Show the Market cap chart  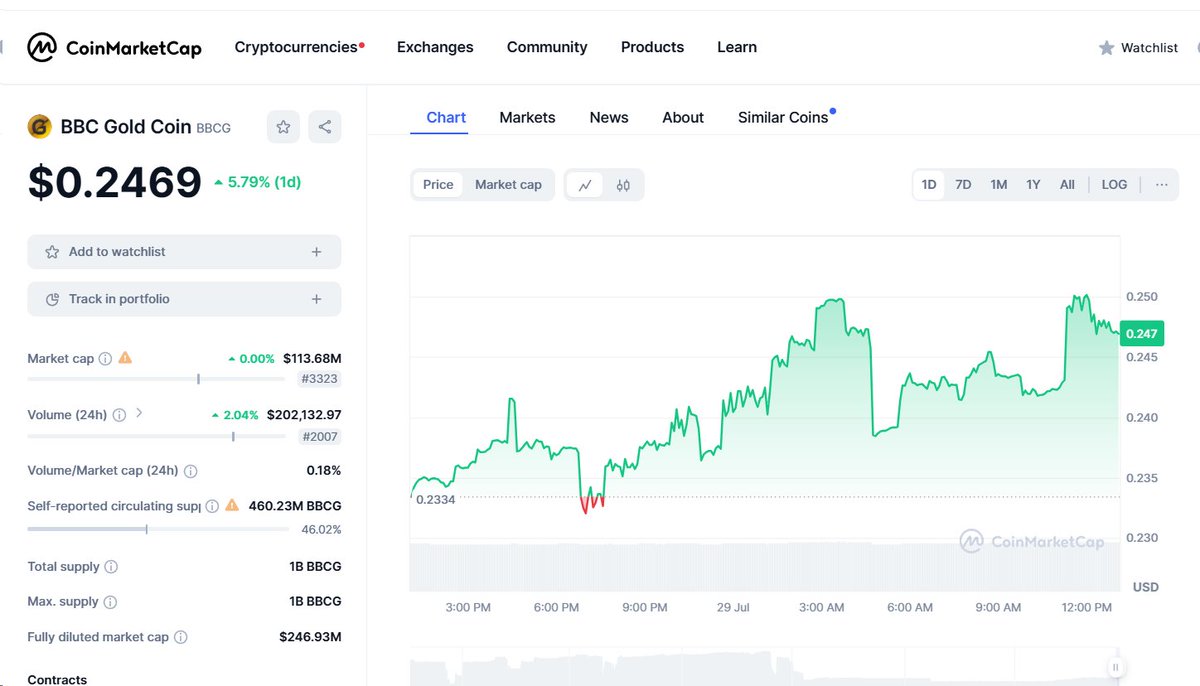[x=508, y=185]
